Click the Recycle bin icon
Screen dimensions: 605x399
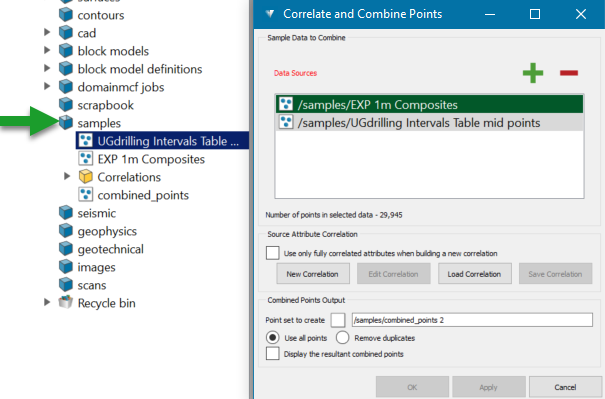tap(66, 303)
